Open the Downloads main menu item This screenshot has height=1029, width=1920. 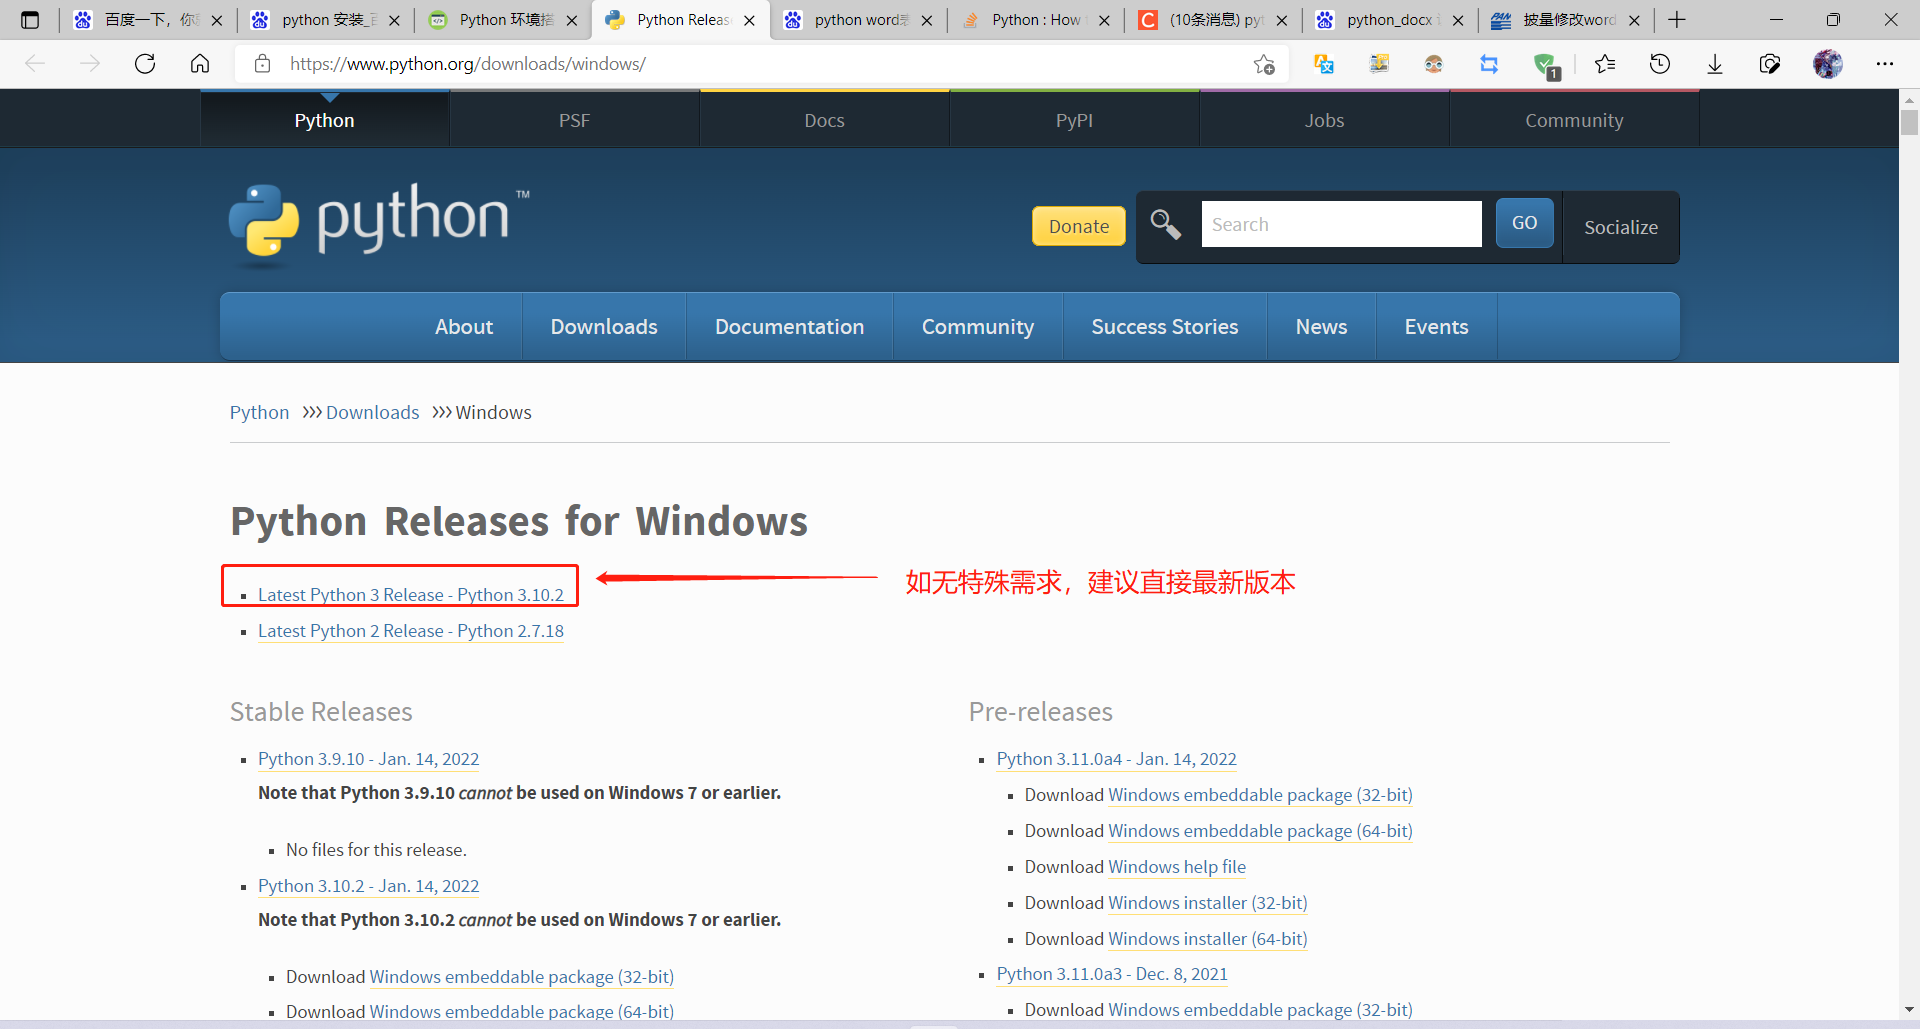[x=604, y=327]
